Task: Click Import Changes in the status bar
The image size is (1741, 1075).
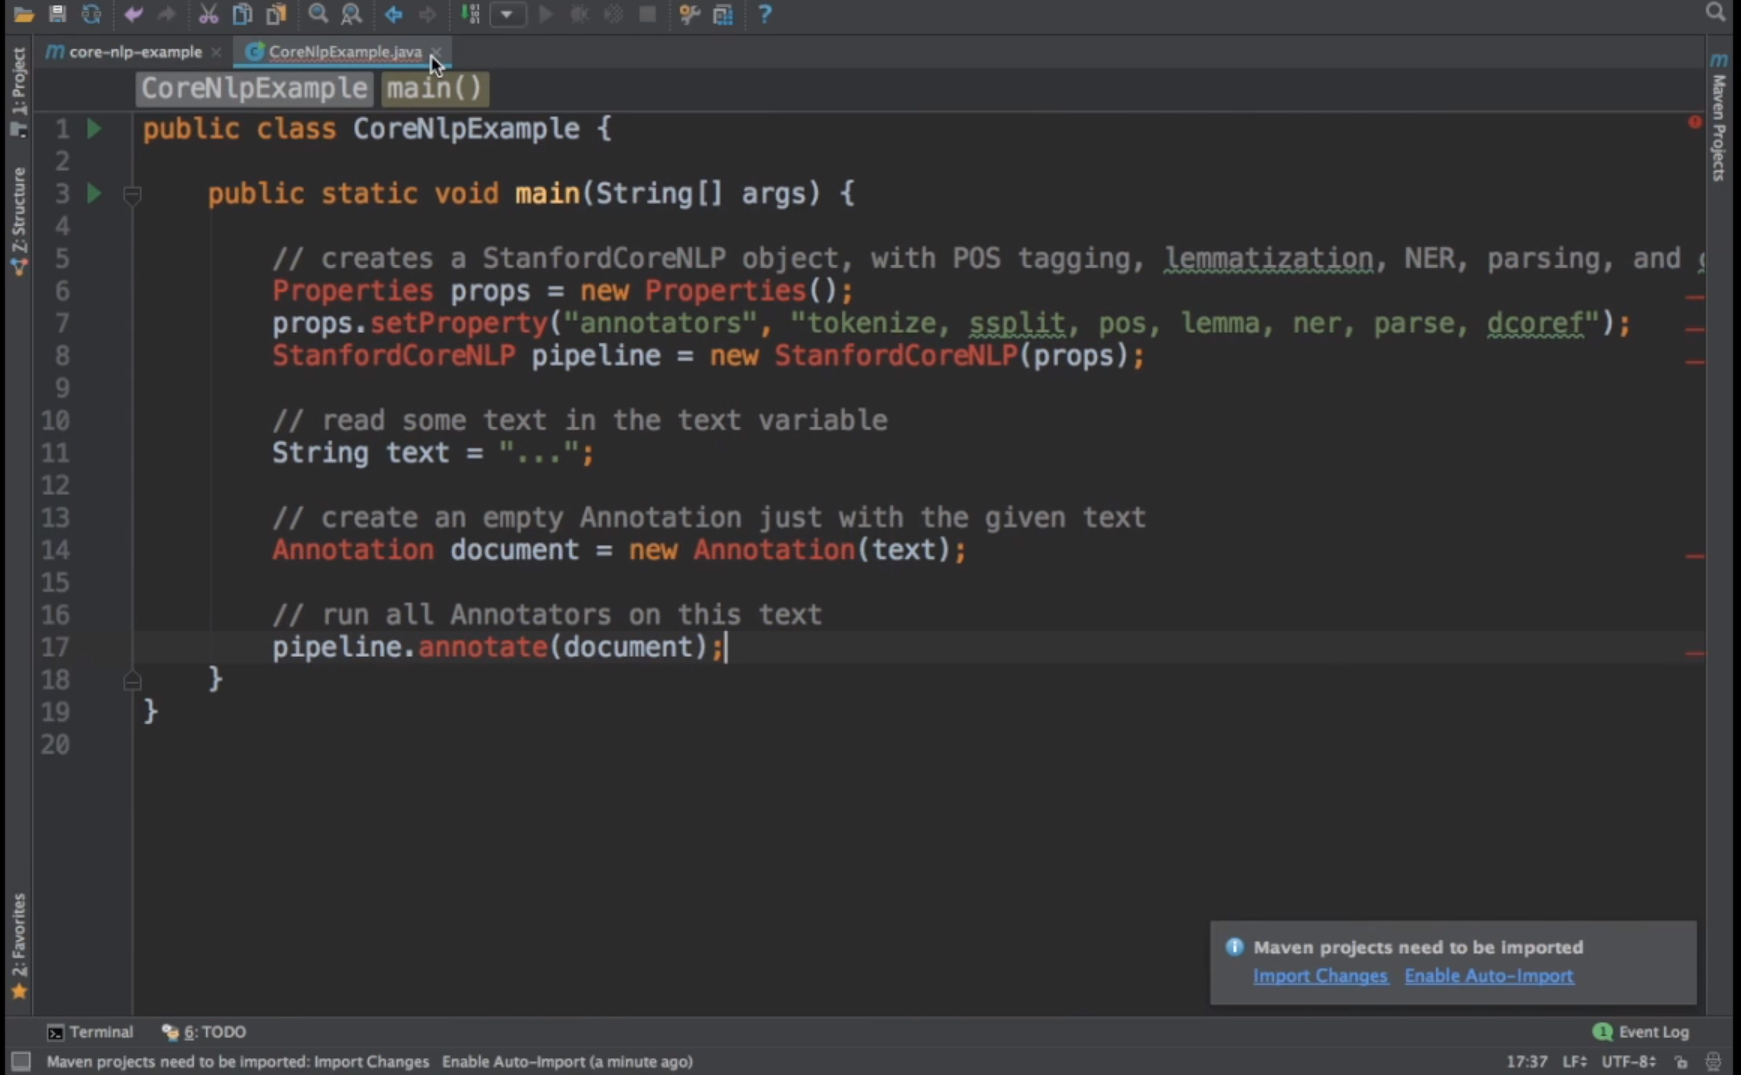Action: (x=371, y=1062)
